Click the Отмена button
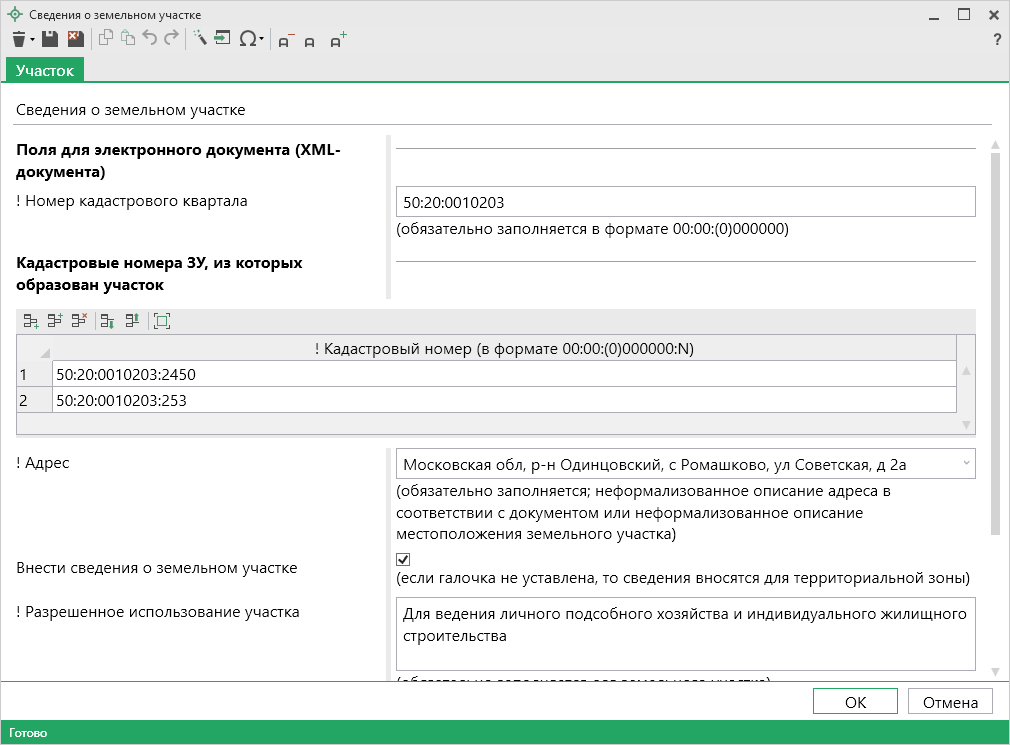Viewport: 1010px width, 745px height. click(949, 702)
